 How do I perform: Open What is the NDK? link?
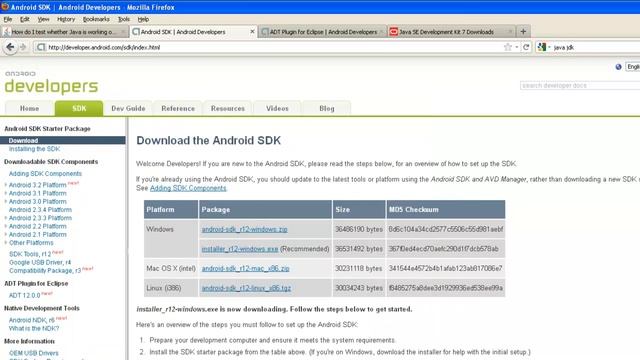coord(34,329)
